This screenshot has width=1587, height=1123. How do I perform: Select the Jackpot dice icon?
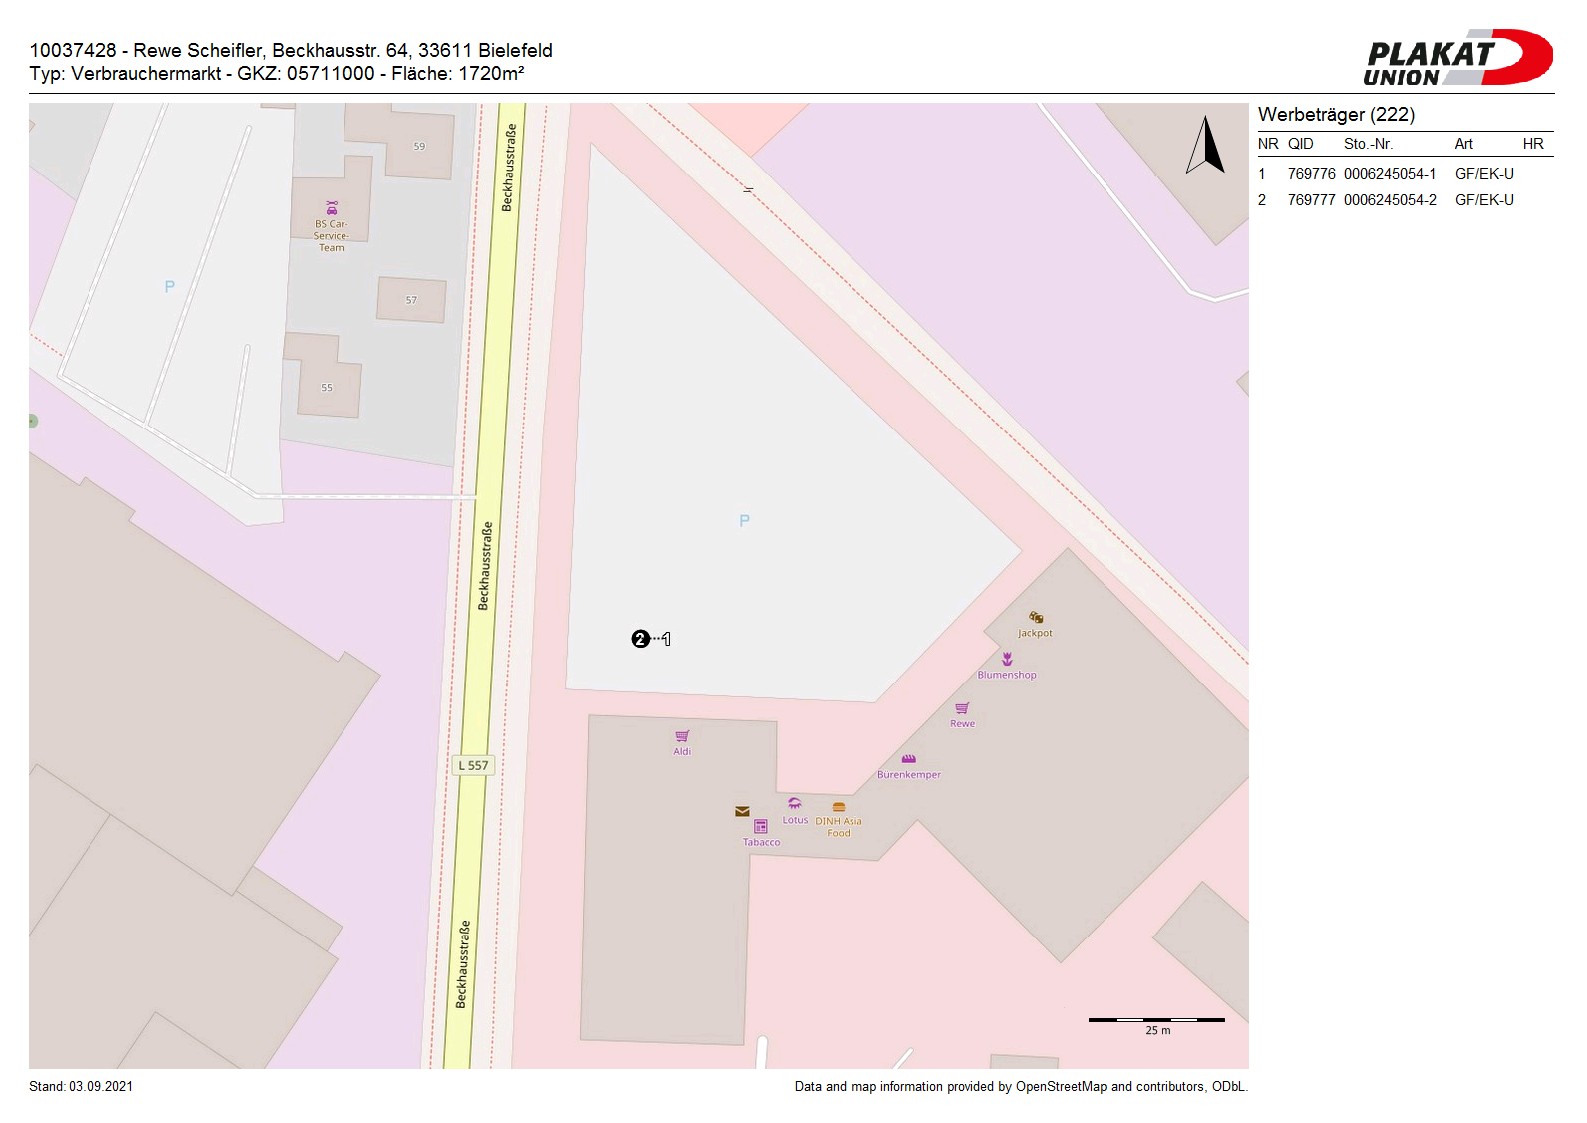(x=1036, y=618)
